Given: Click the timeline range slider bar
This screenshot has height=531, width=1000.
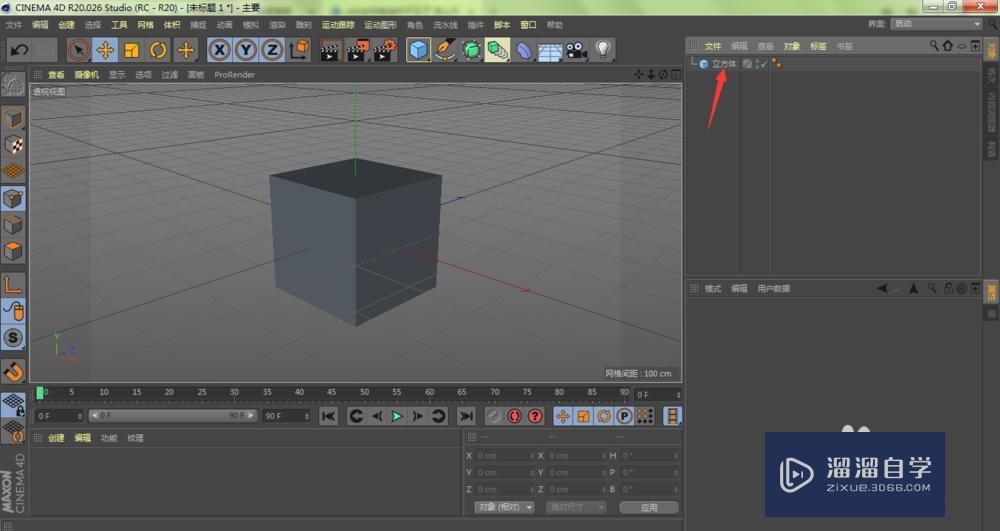Looking at the screenshot, I should point(172,416).
